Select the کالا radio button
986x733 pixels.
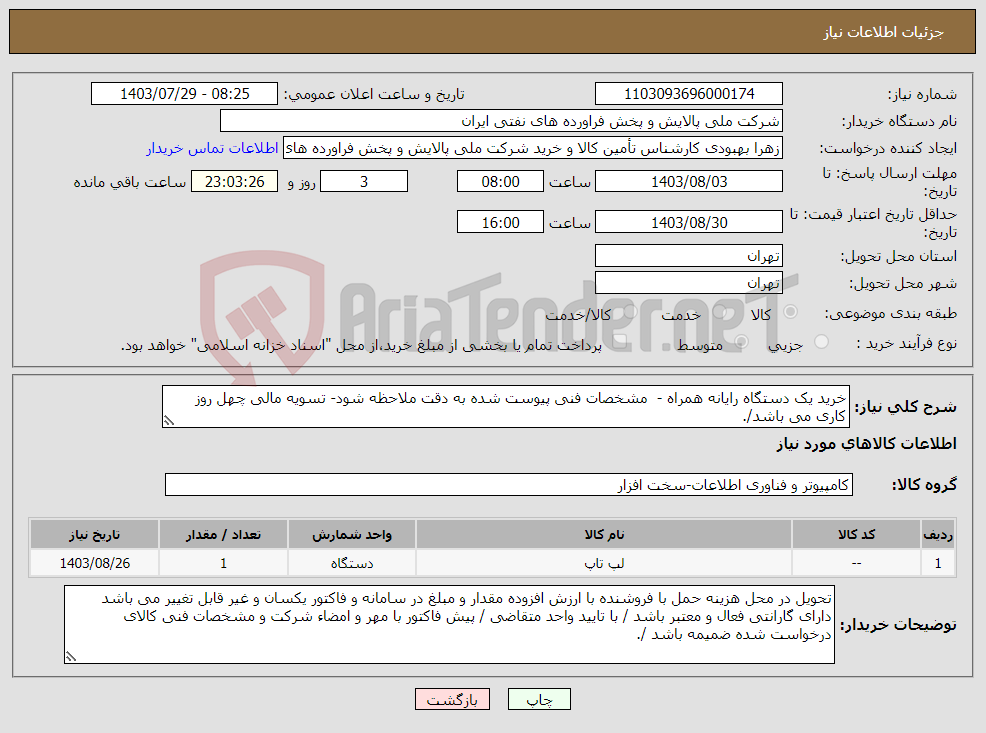(x=790, y=312)
